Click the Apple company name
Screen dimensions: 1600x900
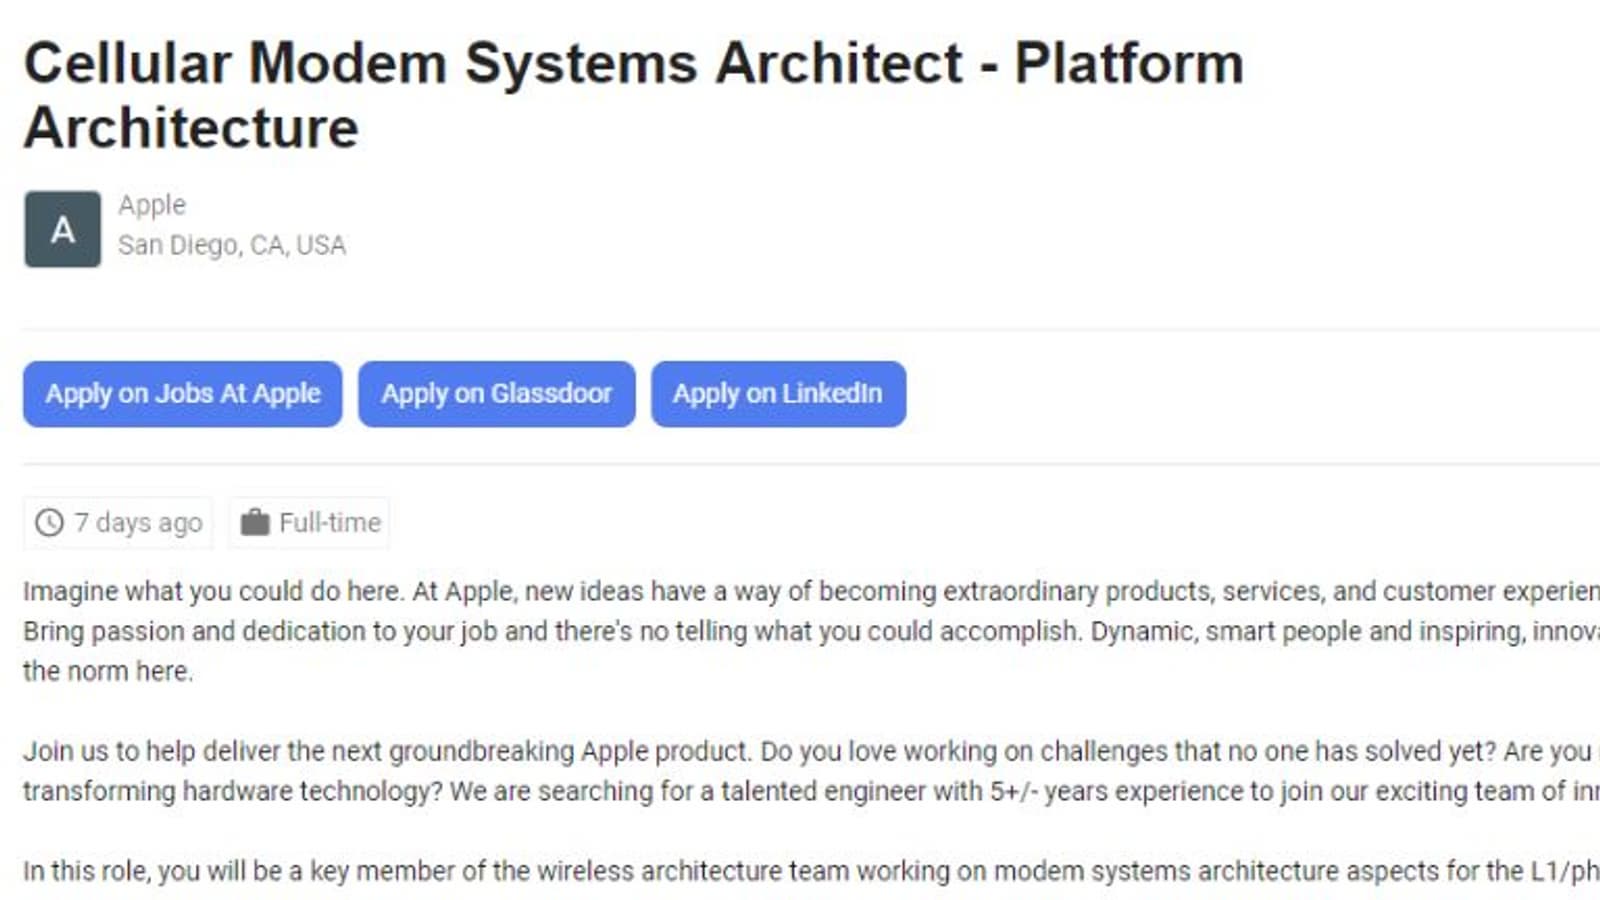[x=152, y=205]
